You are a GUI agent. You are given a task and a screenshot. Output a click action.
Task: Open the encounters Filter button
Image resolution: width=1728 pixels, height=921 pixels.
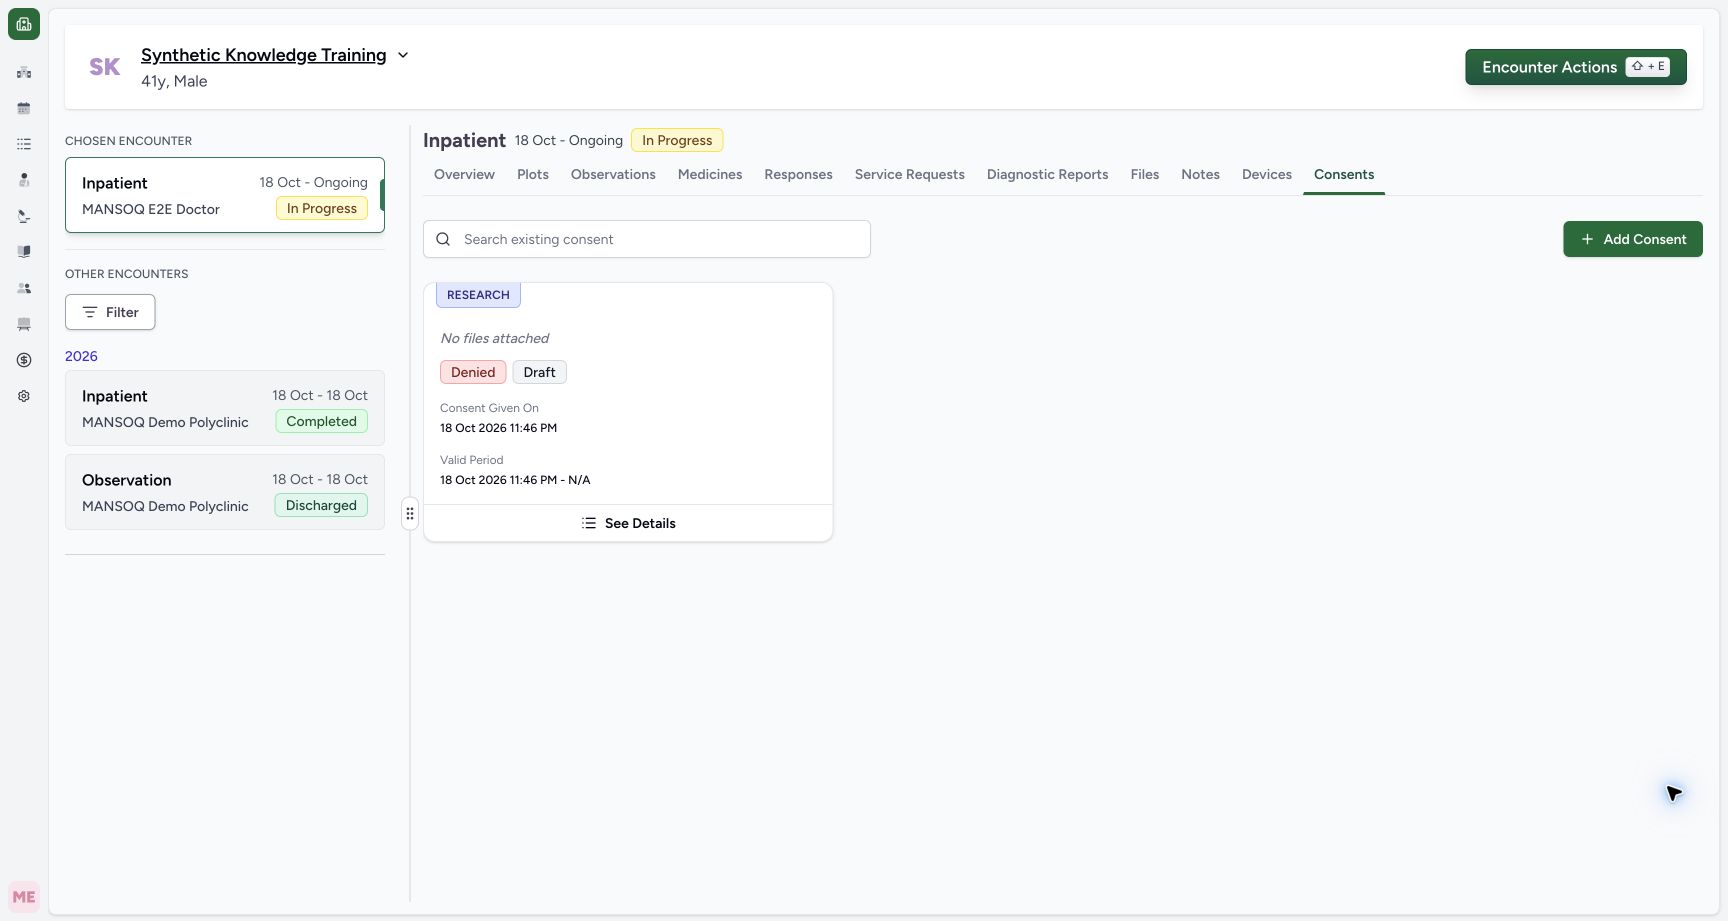(110, 312)
